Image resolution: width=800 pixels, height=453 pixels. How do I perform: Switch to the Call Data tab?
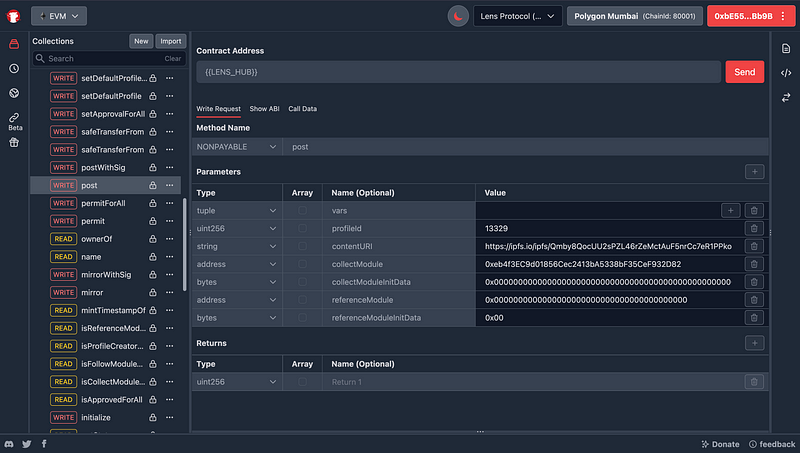302,108
